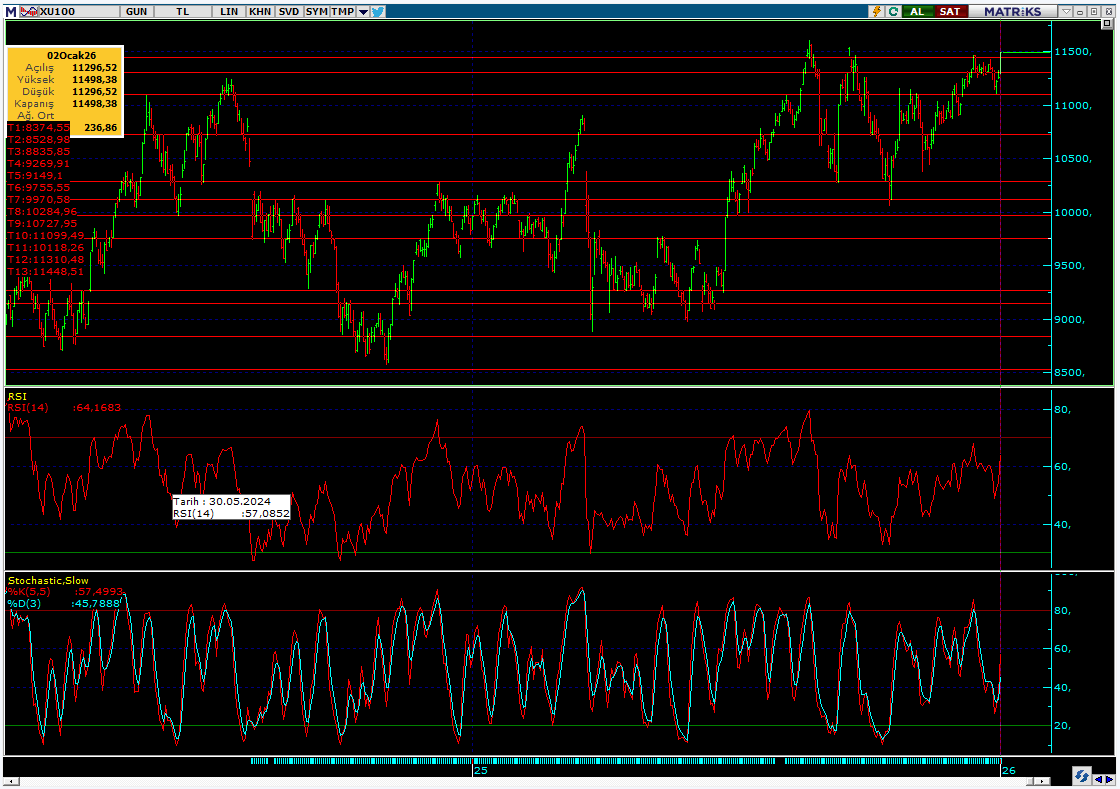This screenshot has height=789, width=1120.
Task: Click the blue left arrow navigation button
Action: click(x=1099, y=780)
